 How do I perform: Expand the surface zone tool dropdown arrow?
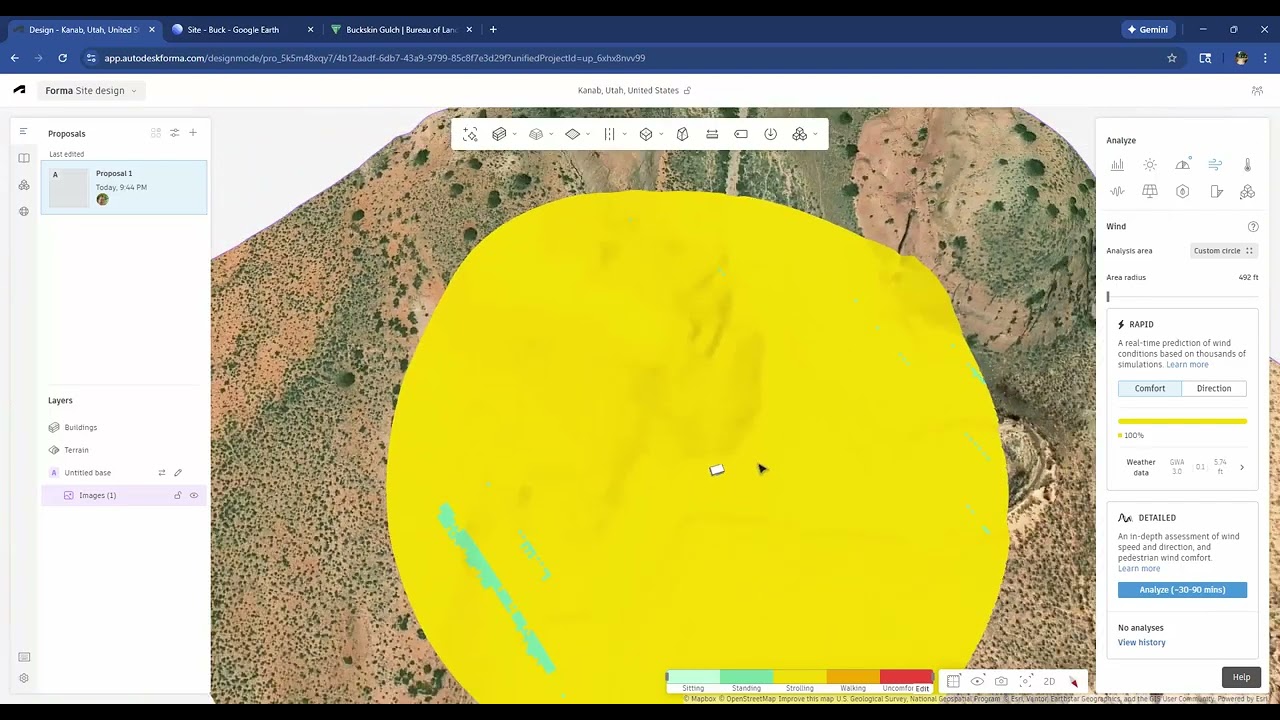tap(588, 134)
